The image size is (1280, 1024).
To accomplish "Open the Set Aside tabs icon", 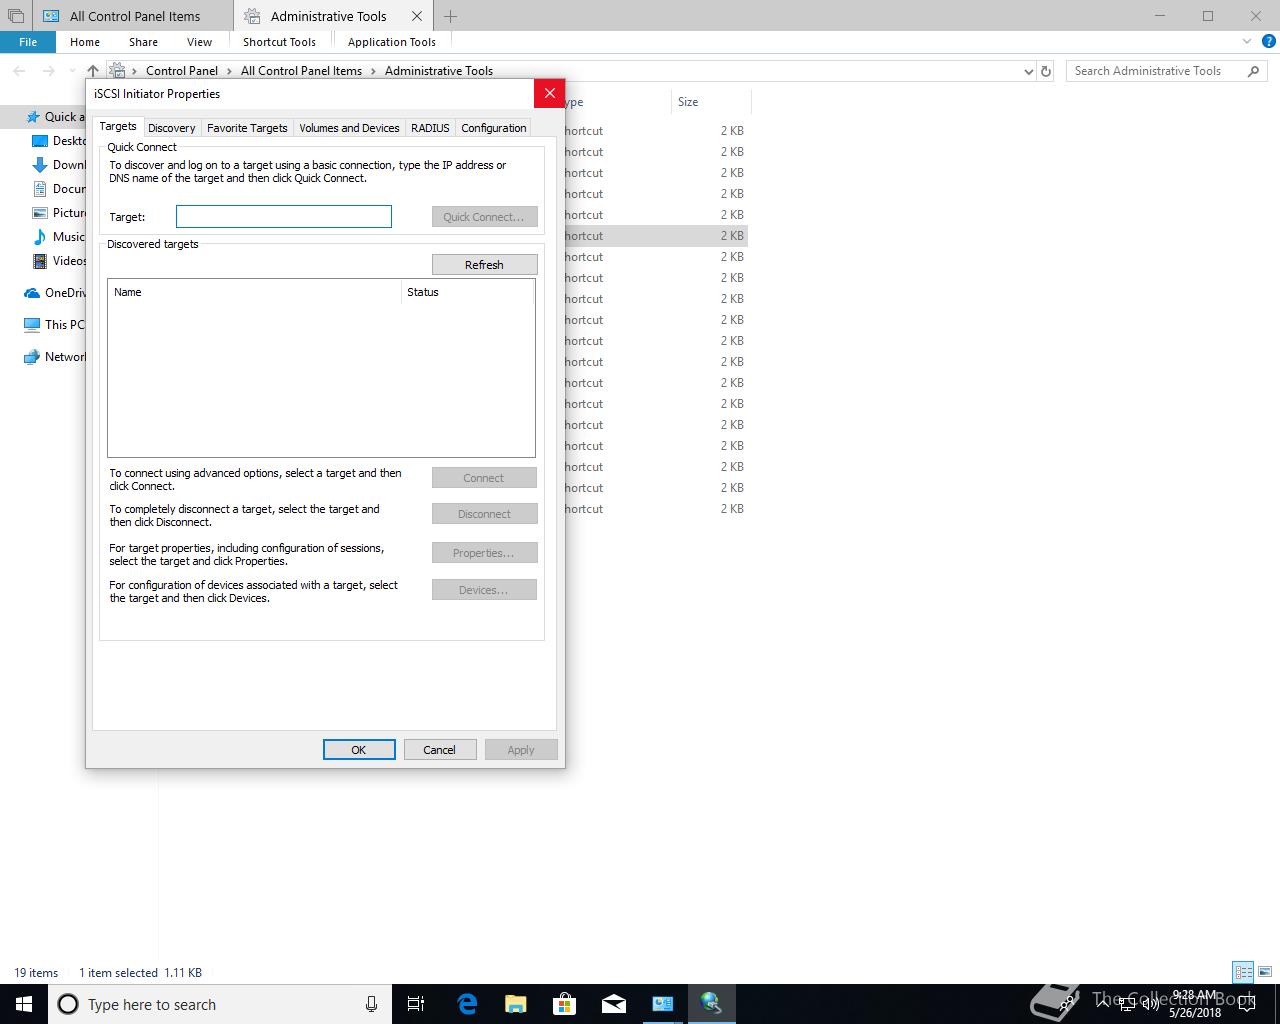I will pyautogui.click(x=15, y=16).
